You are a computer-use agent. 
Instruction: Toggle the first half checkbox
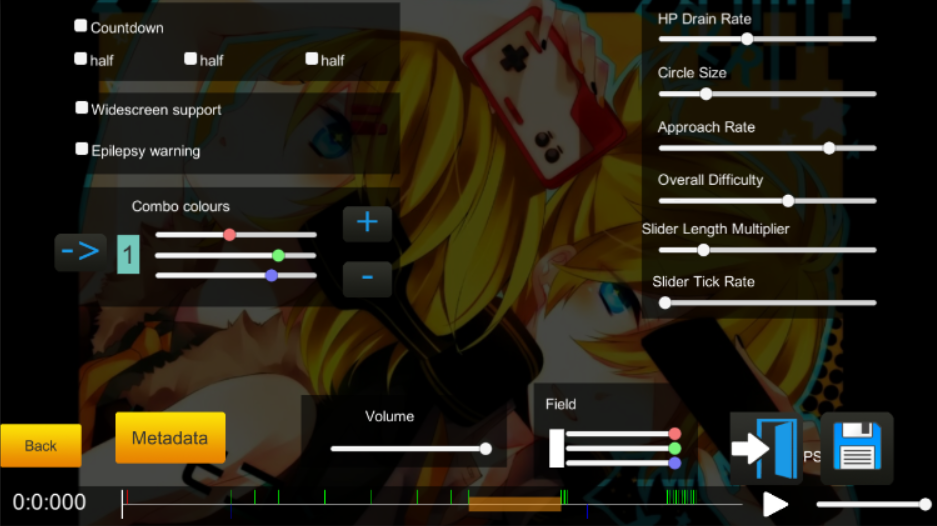pyautogui.click(x=81, y=59)
